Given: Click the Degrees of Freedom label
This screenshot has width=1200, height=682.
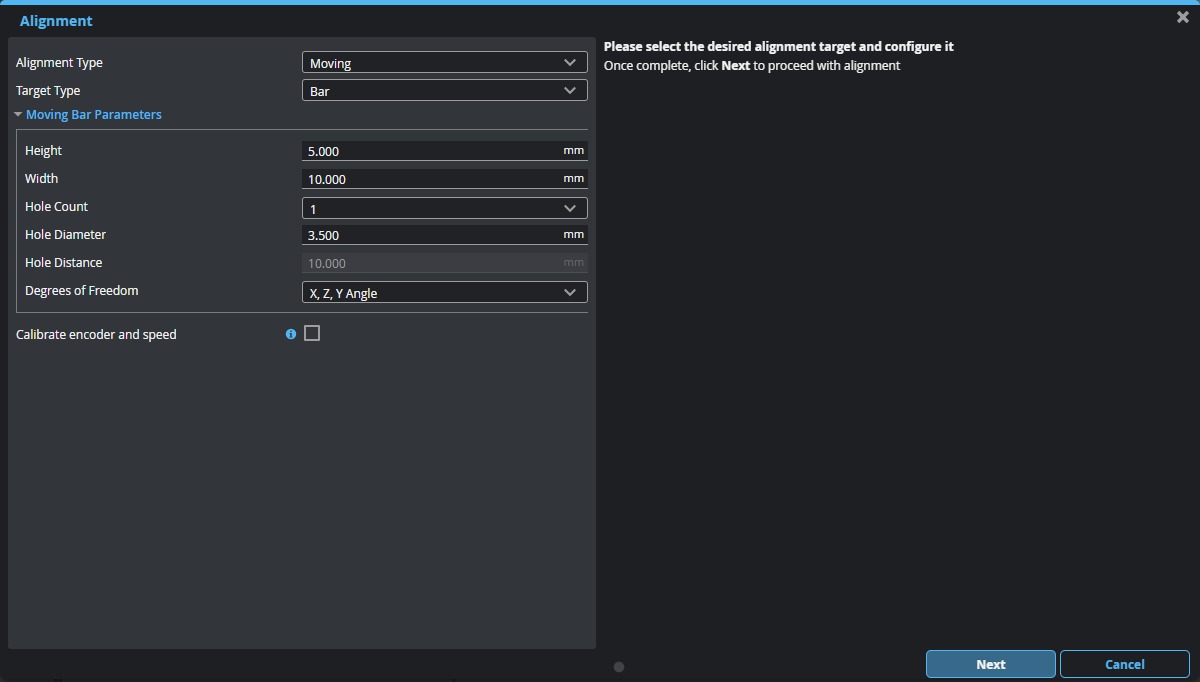Looking at the screenshot, I should click(x=82, y=291).
